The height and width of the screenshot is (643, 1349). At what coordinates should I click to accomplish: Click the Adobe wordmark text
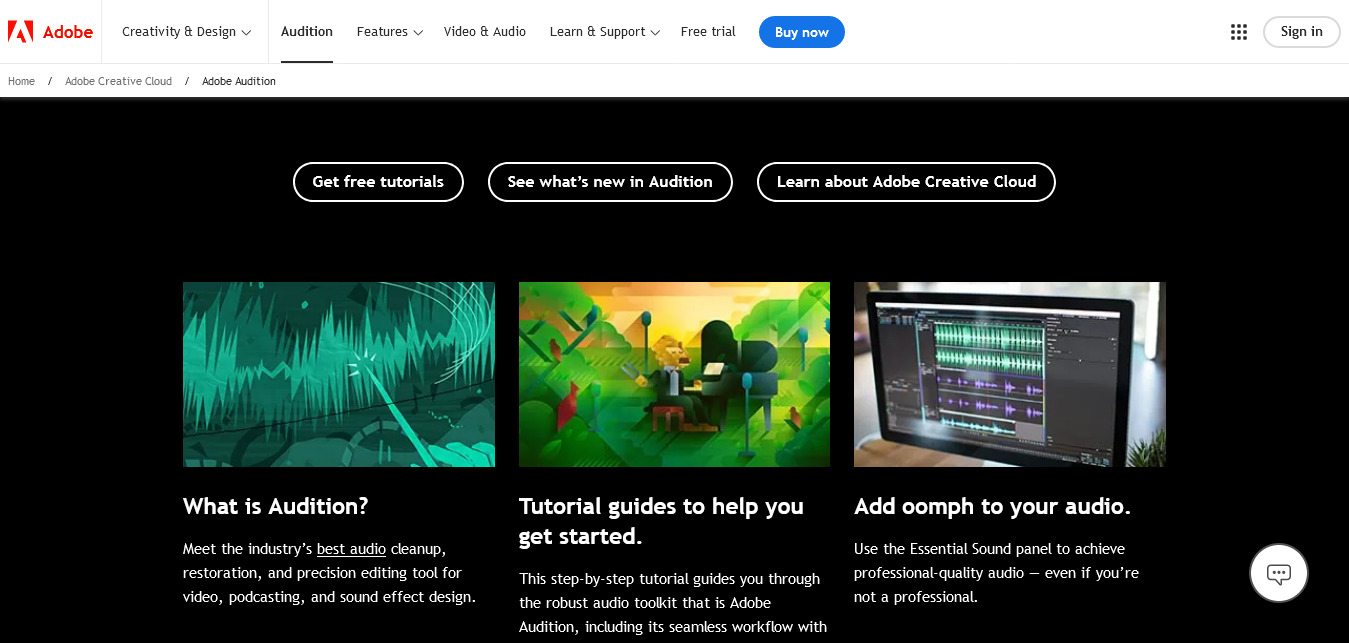click(x=68, y=32)
